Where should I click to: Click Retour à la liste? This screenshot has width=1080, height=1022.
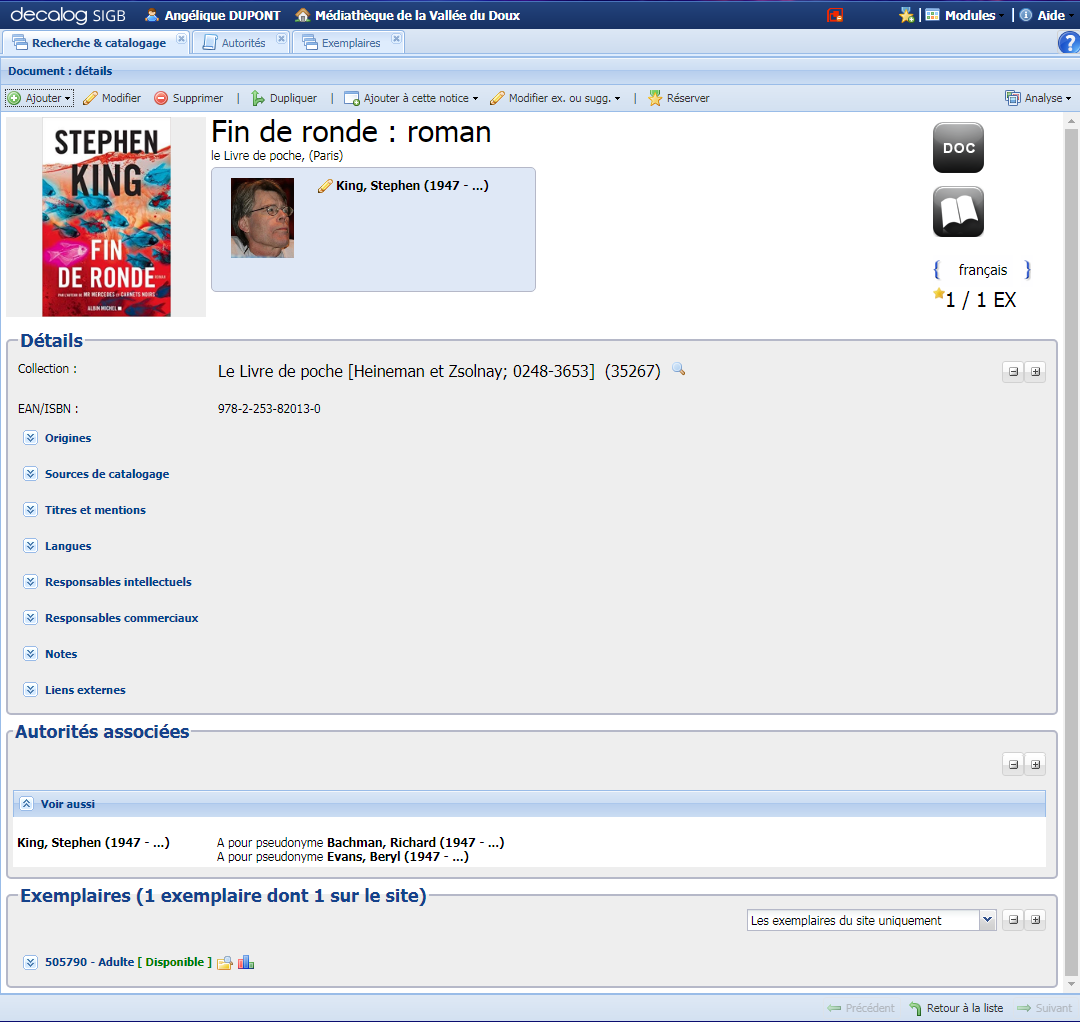coord(956,1008)
